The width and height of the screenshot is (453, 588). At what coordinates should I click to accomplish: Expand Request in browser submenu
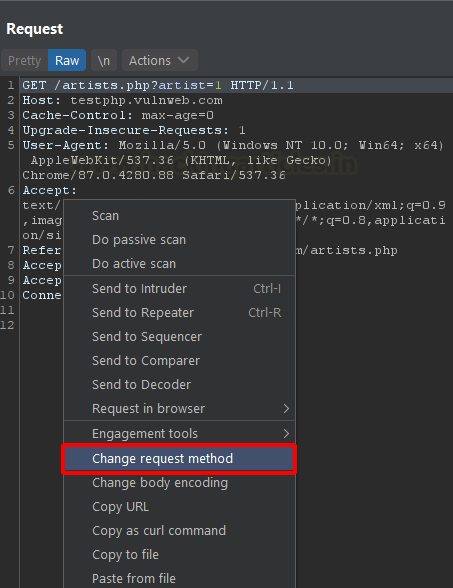click(179, 408)
